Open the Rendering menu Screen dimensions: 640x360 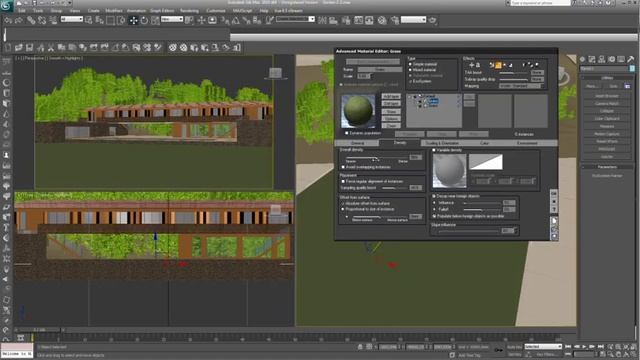(x=189, y=11)
